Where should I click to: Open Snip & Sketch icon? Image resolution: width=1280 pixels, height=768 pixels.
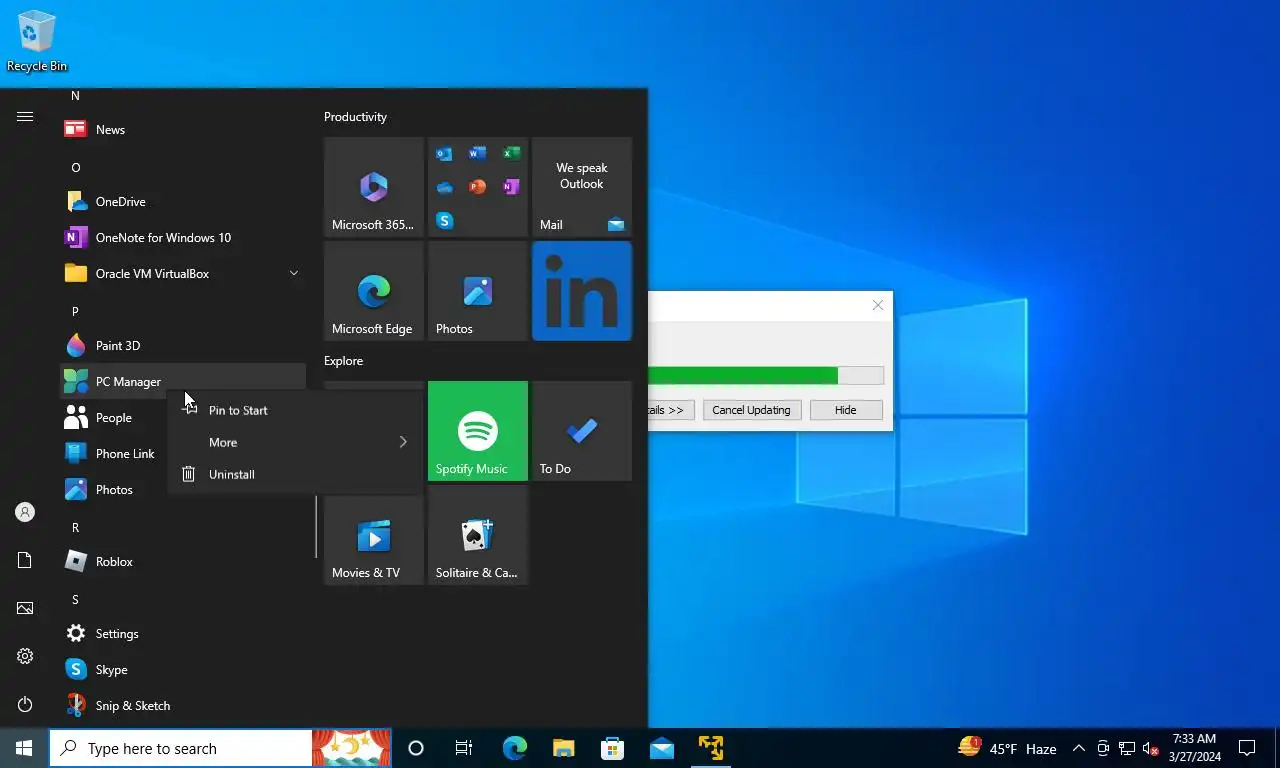(76, 705)
